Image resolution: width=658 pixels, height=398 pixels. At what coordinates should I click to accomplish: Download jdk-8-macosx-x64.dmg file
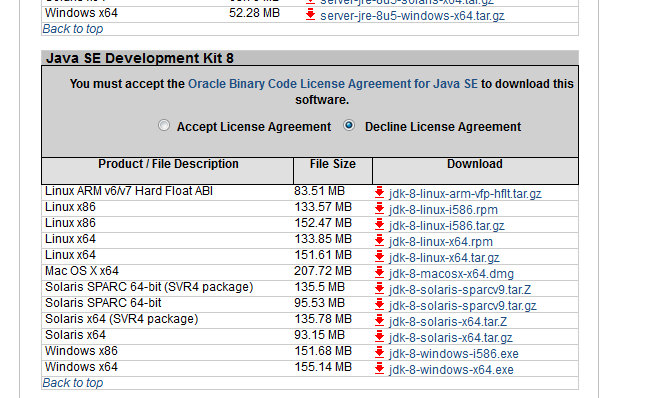(x=451, y=274)
